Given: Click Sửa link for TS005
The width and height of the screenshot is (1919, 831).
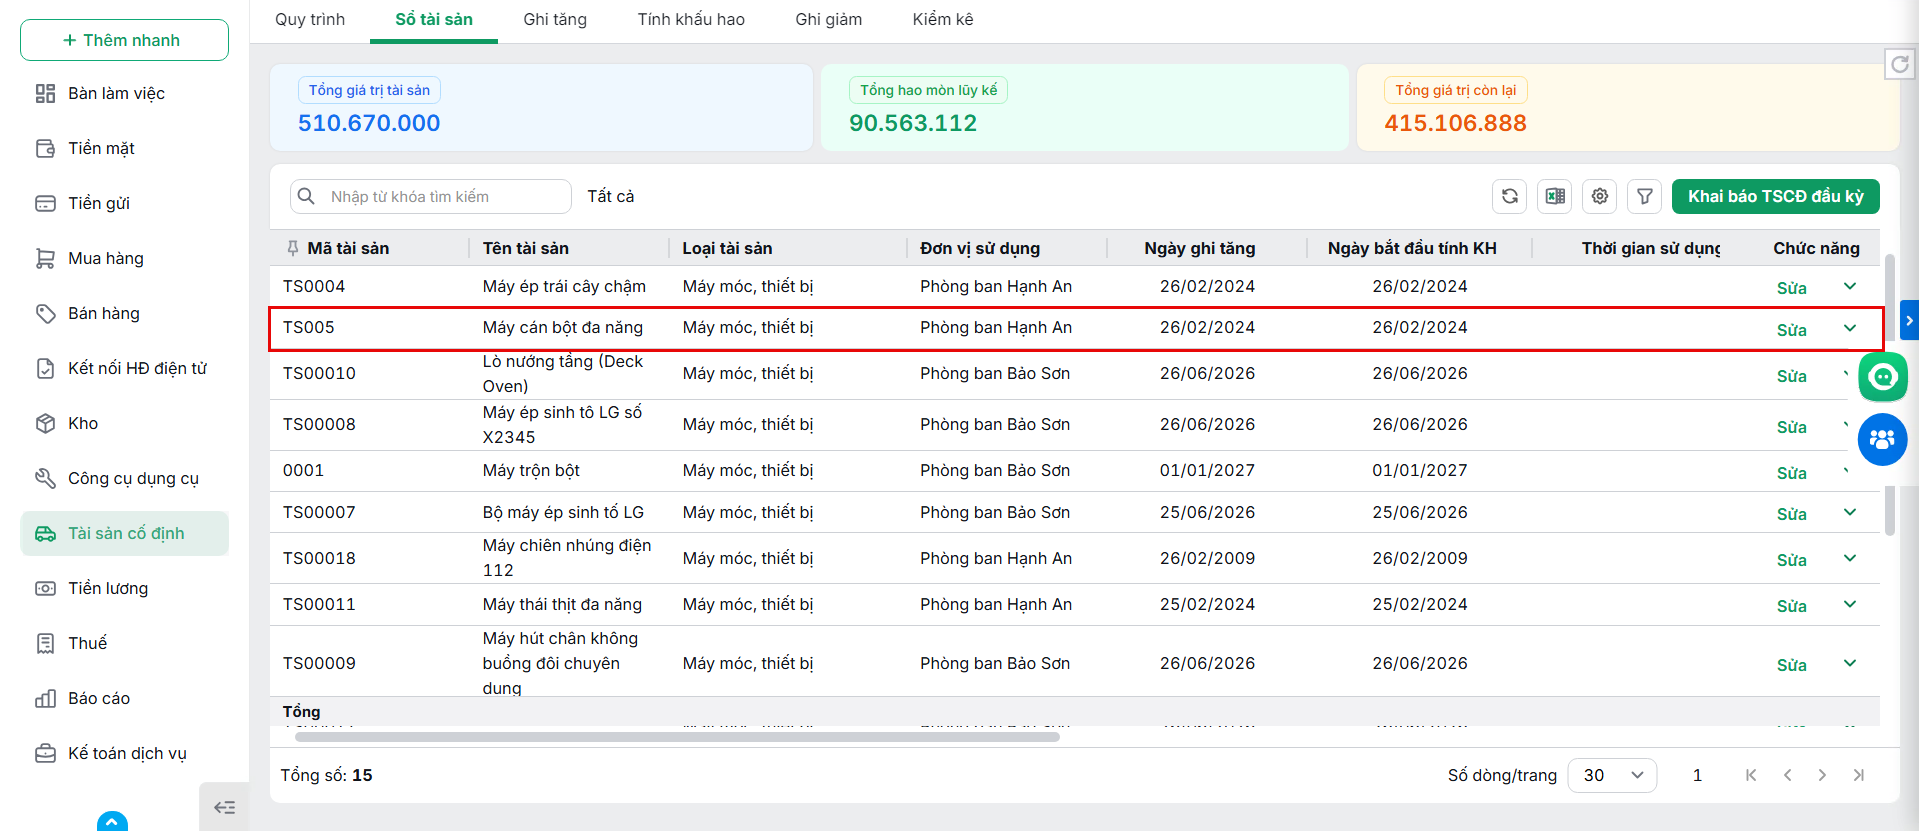Looking at the screenshot, I should click(1791, 330).
